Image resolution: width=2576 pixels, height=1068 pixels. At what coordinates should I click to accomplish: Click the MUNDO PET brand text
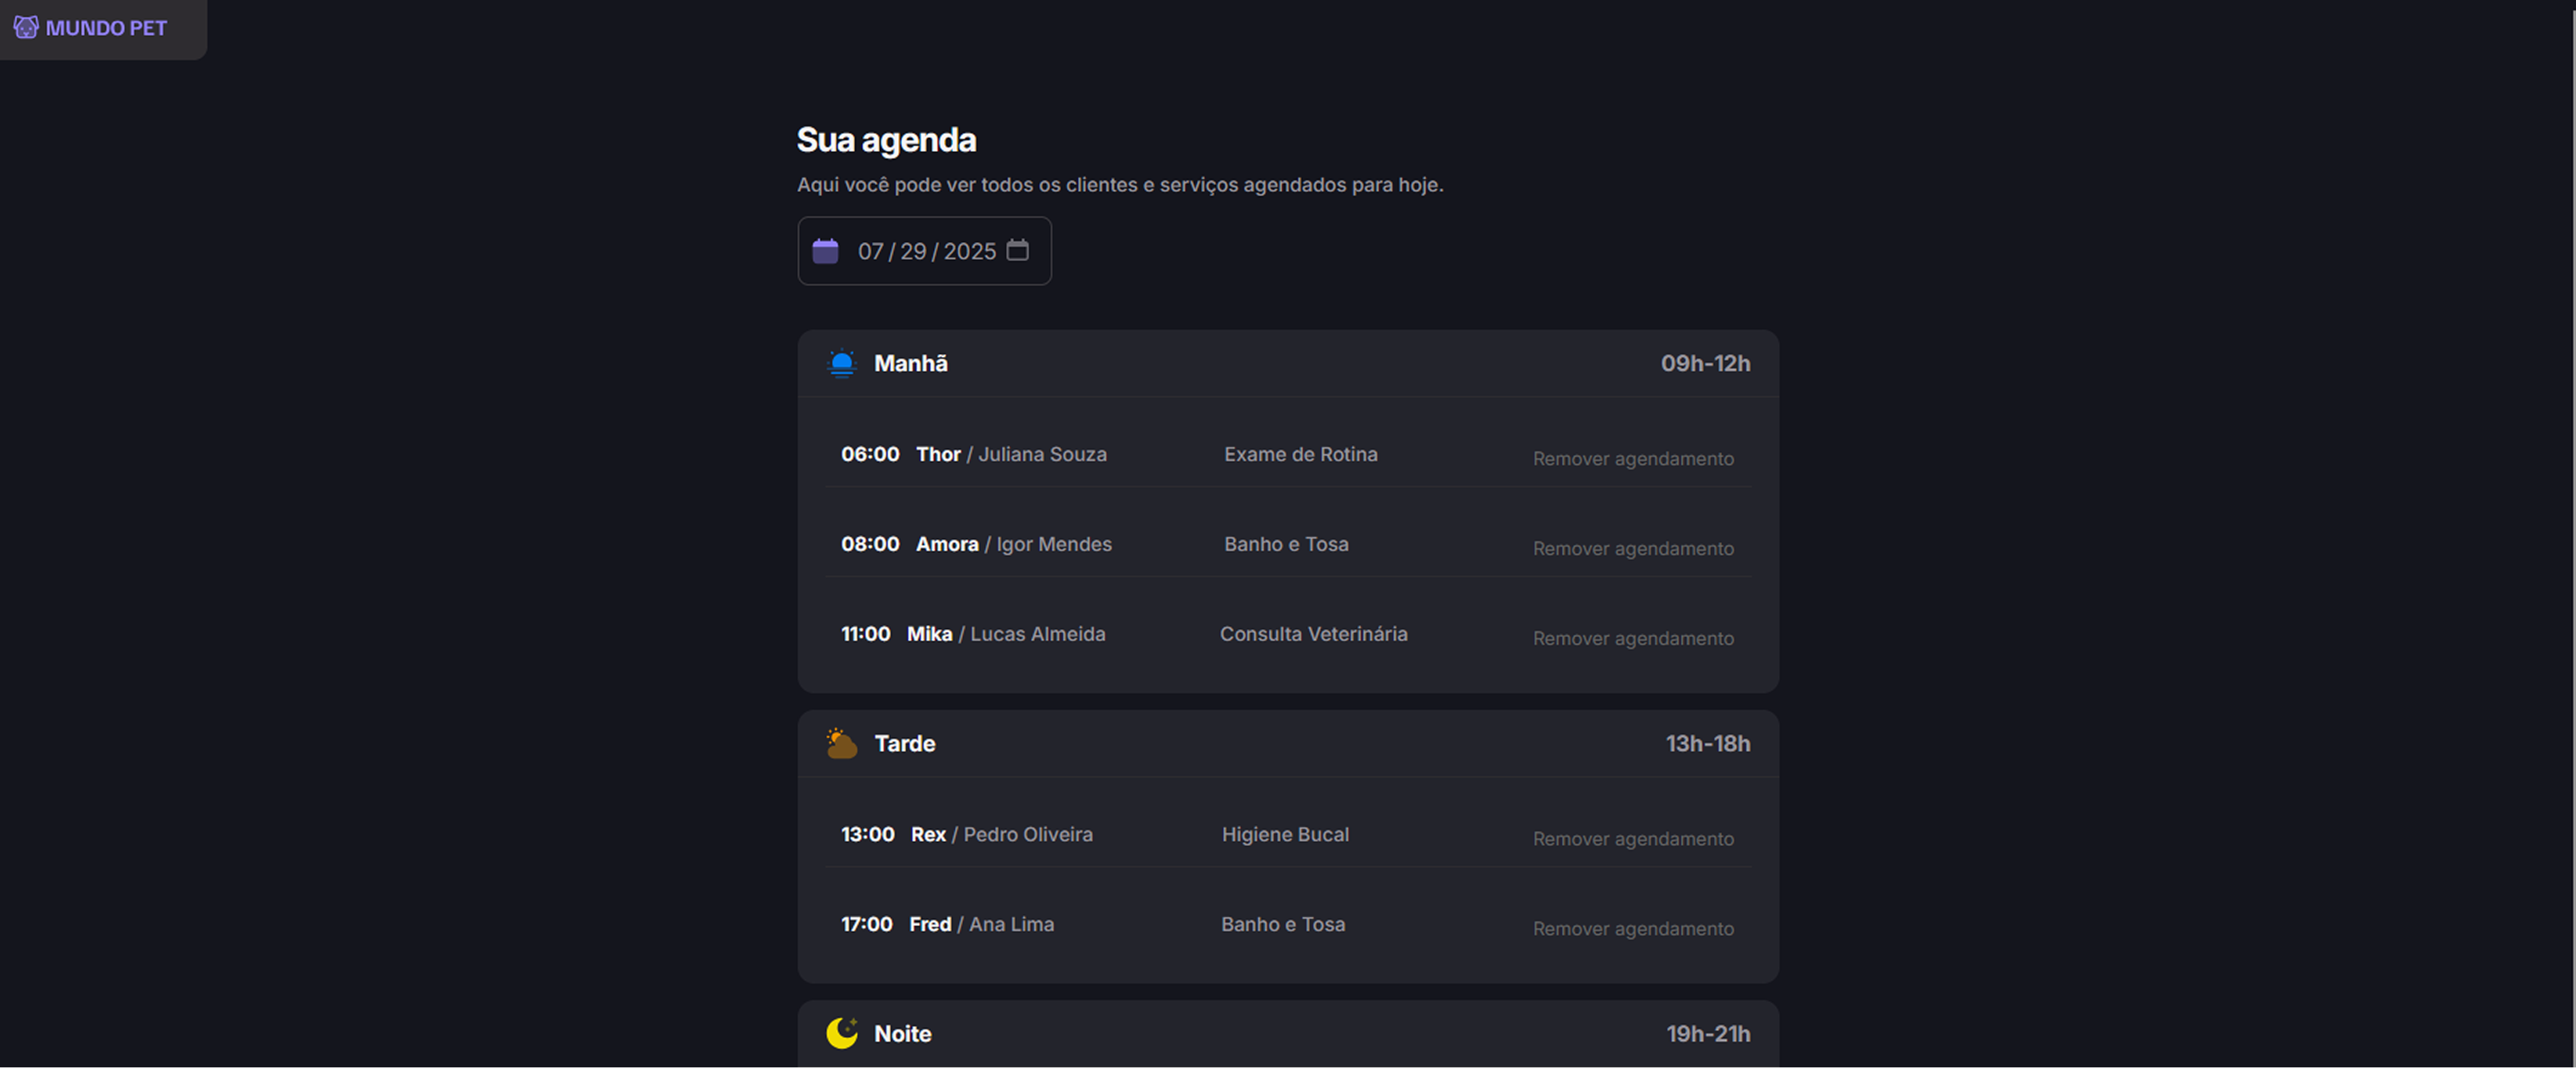click(x=106, y=28)
